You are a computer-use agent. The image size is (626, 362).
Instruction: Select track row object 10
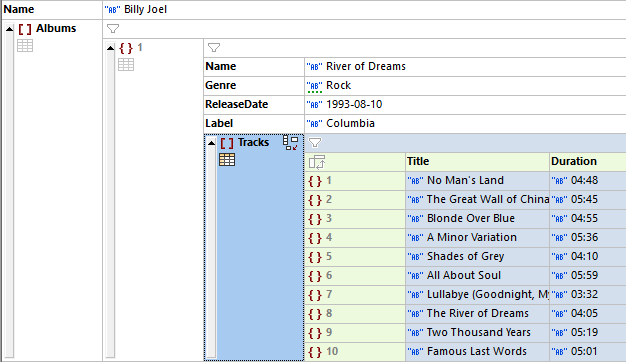pos(355,352)
